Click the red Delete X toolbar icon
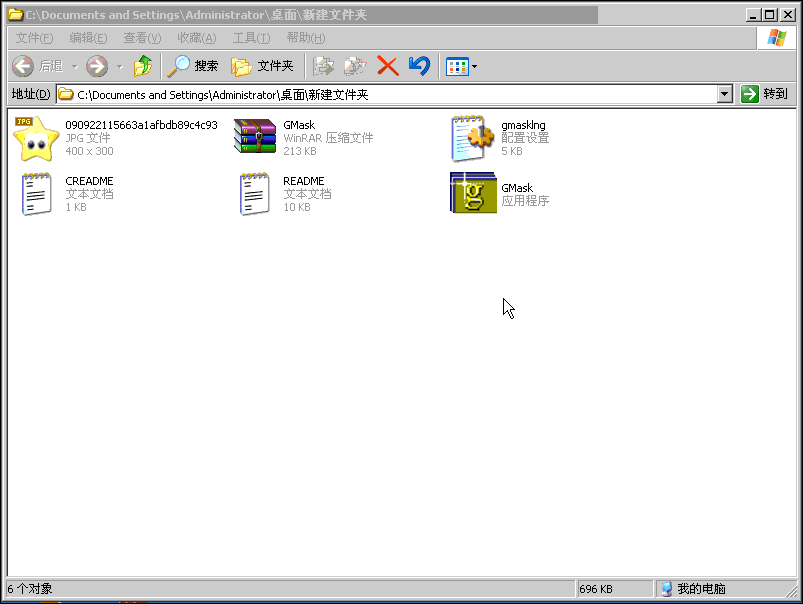 pyautogui.click(x=387, y=66)
